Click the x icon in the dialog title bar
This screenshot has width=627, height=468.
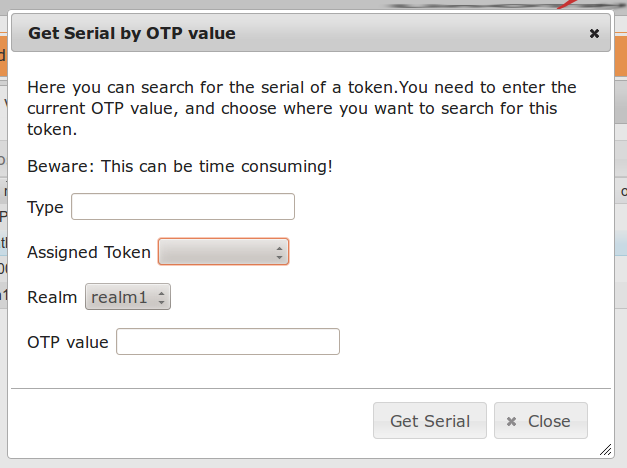(594, 33)
